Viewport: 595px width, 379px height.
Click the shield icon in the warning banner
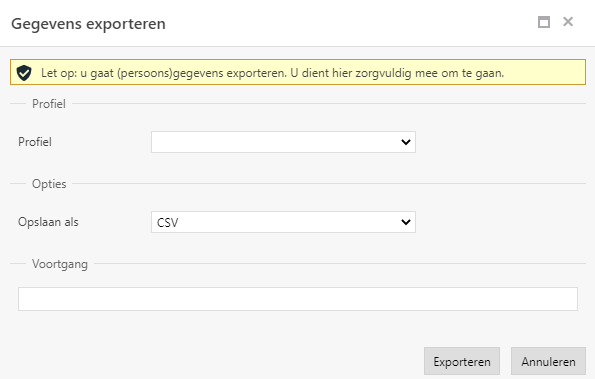coord(24,72)
